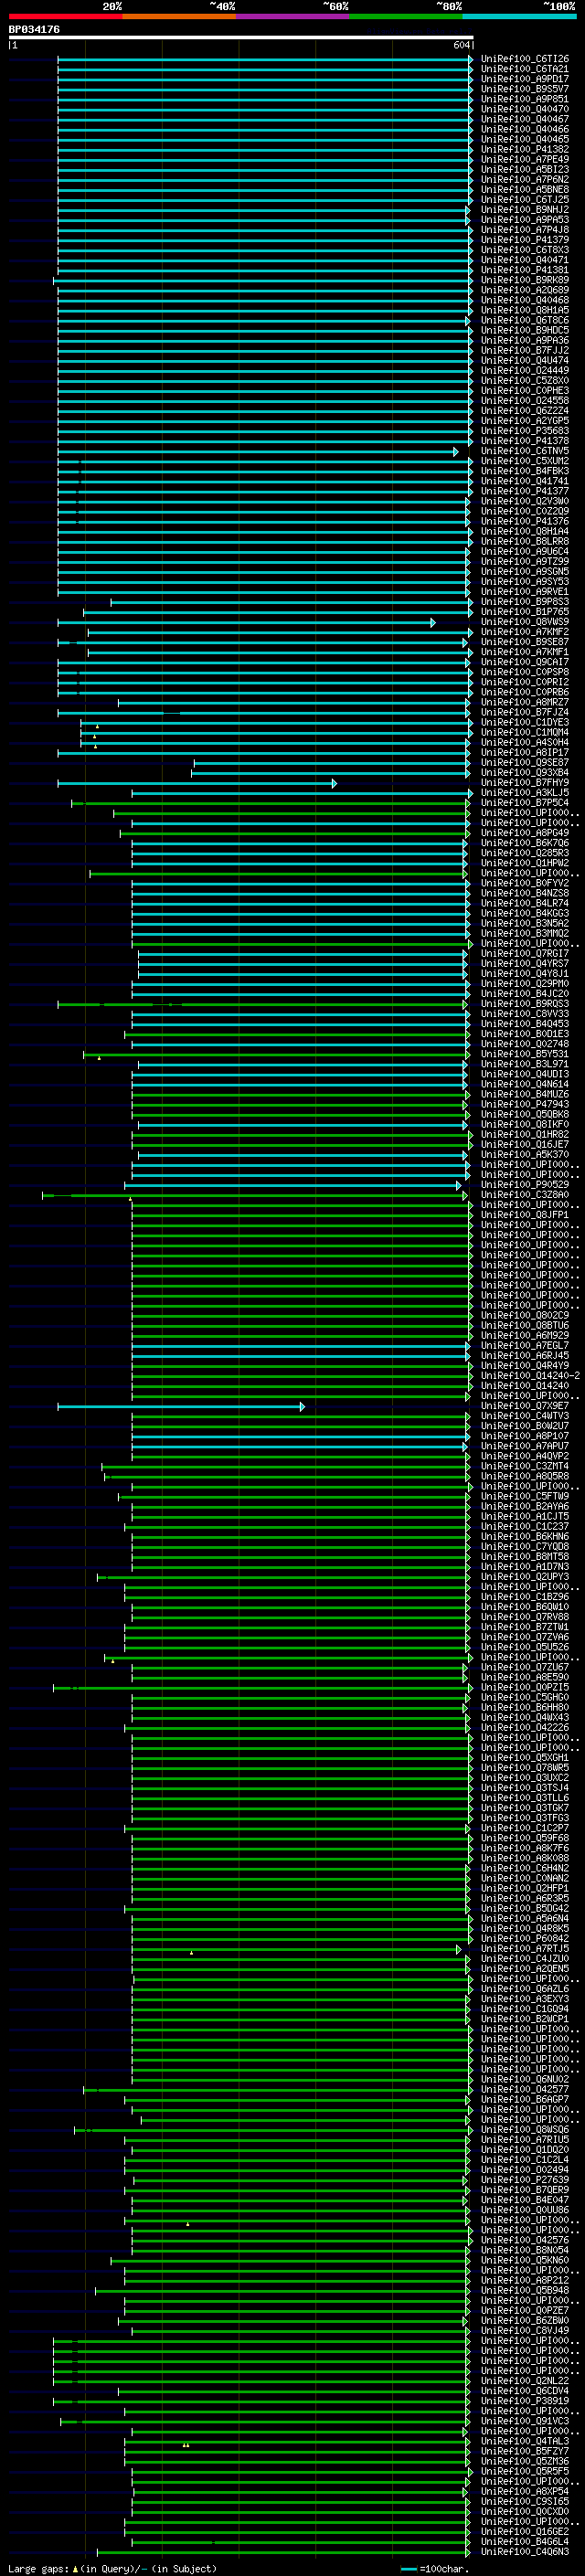585x2576 pixels.
Task: Click the query end position 604
Action: pyautogui.click(x=461, y=45)
